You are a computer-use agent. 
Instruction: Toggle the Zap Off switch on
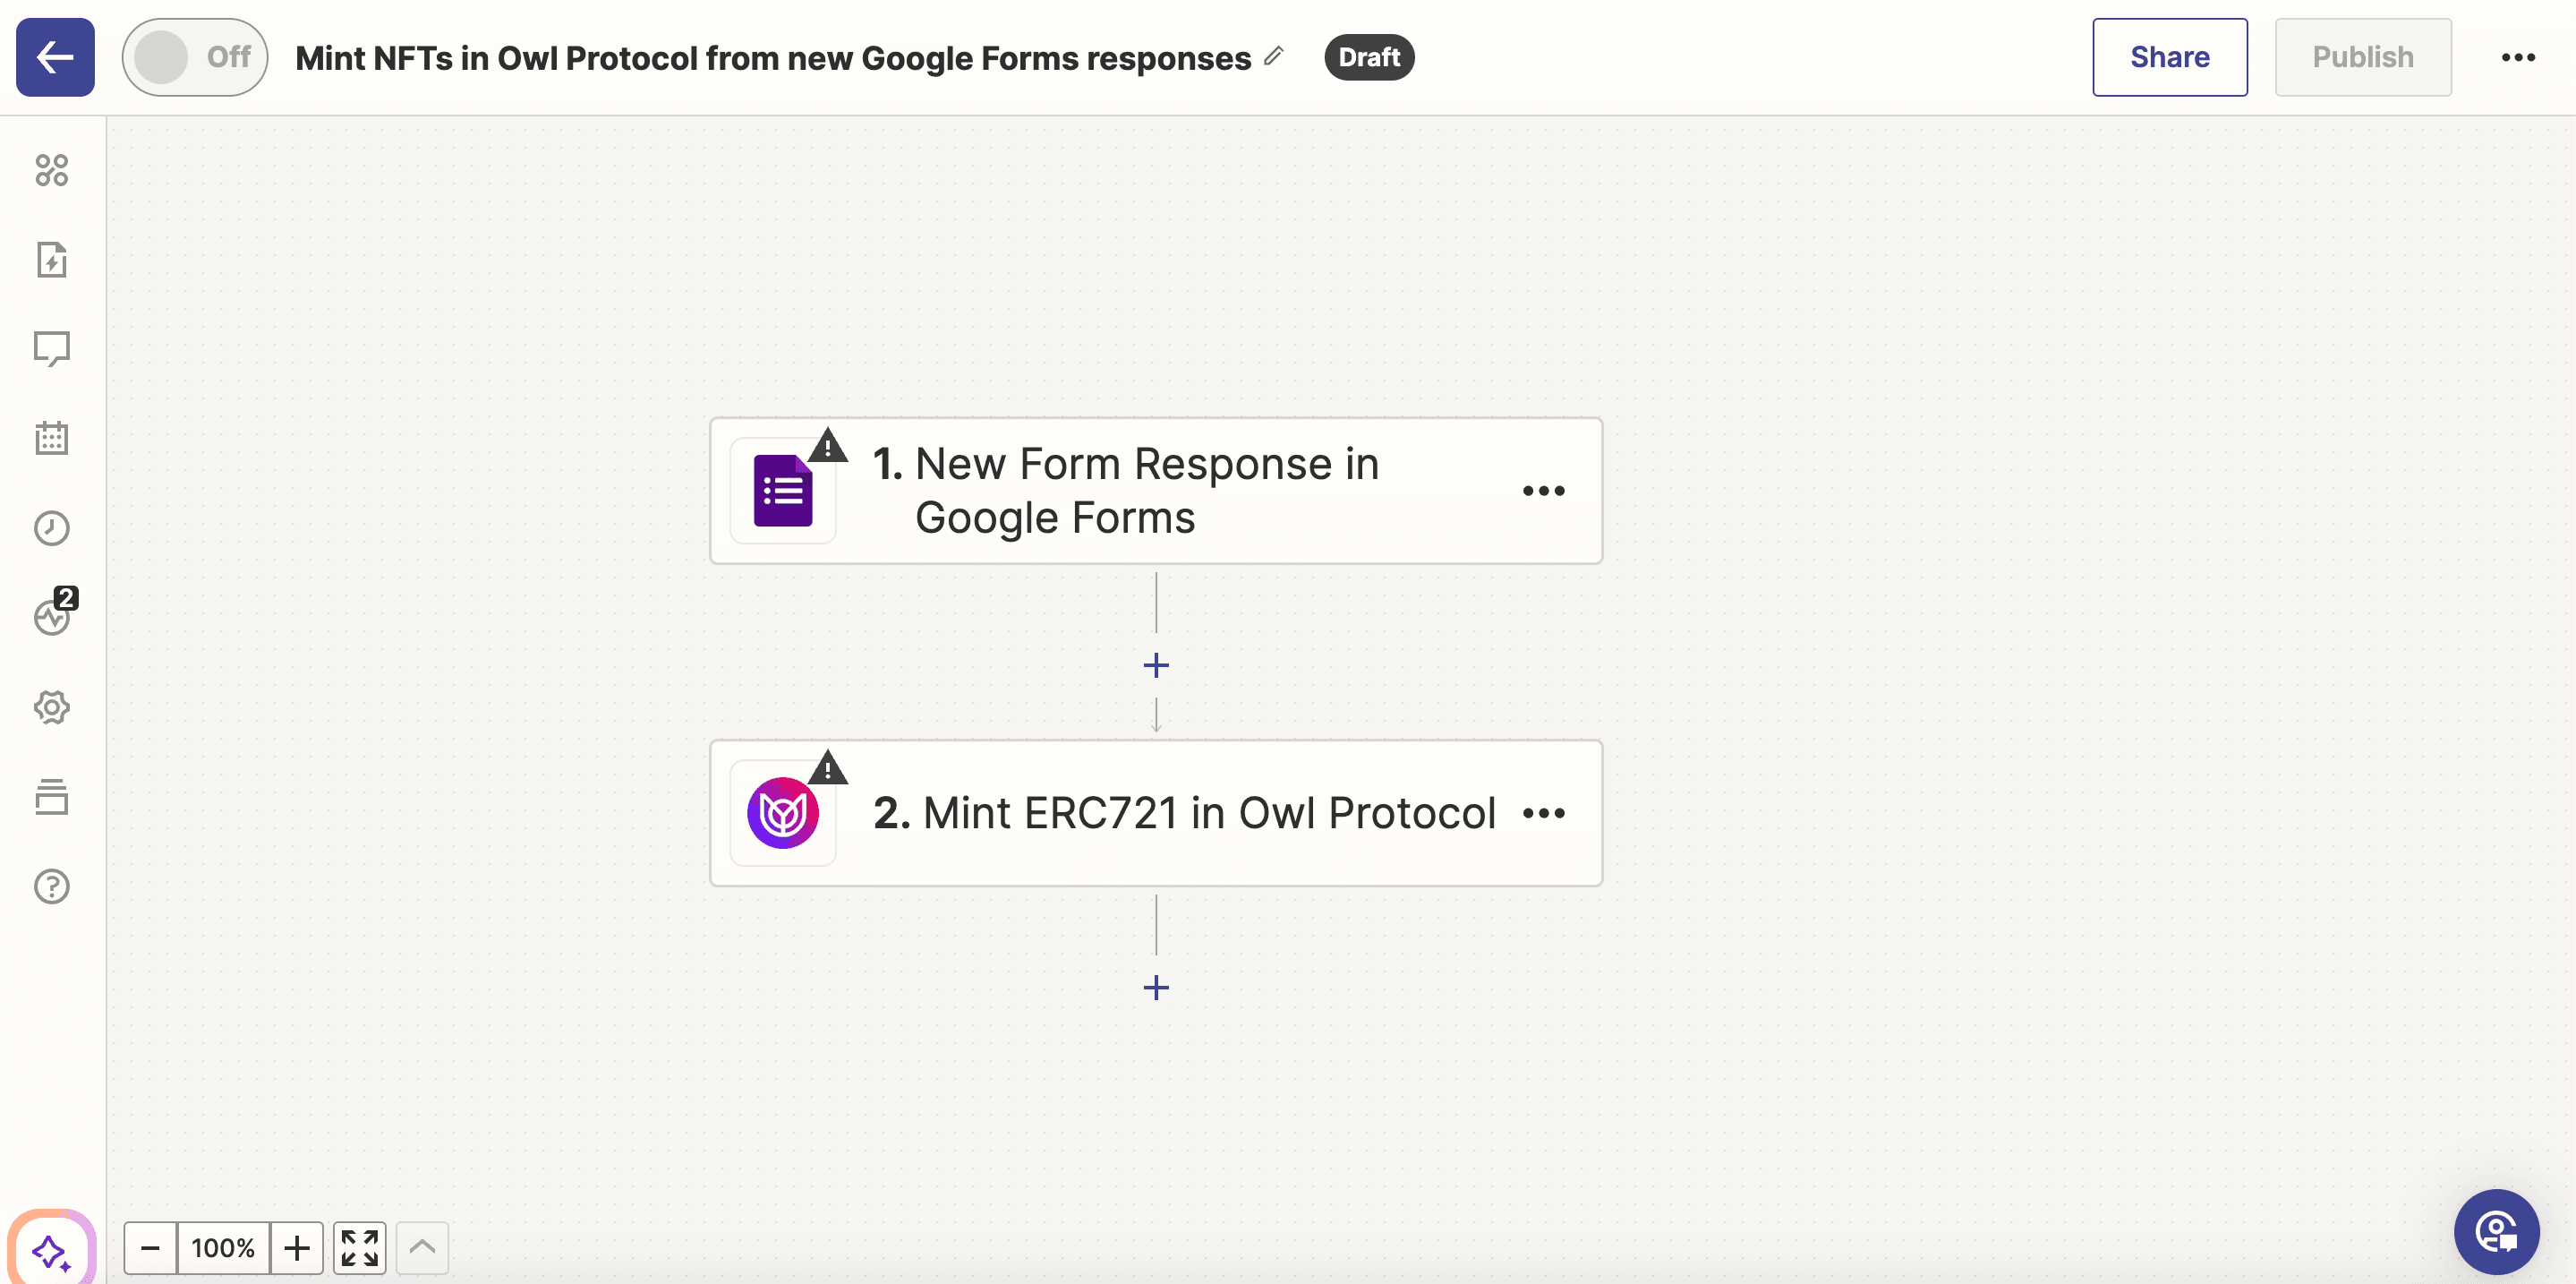pos(194,57)
